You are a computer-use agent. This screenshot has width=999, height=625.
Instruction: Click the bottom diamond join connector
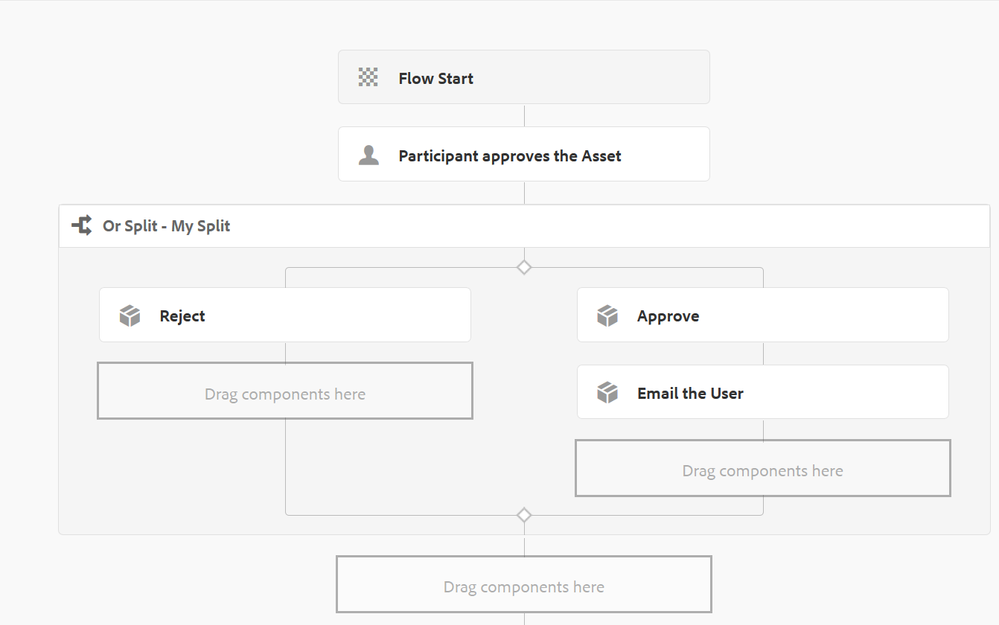(x=524, y=515)
